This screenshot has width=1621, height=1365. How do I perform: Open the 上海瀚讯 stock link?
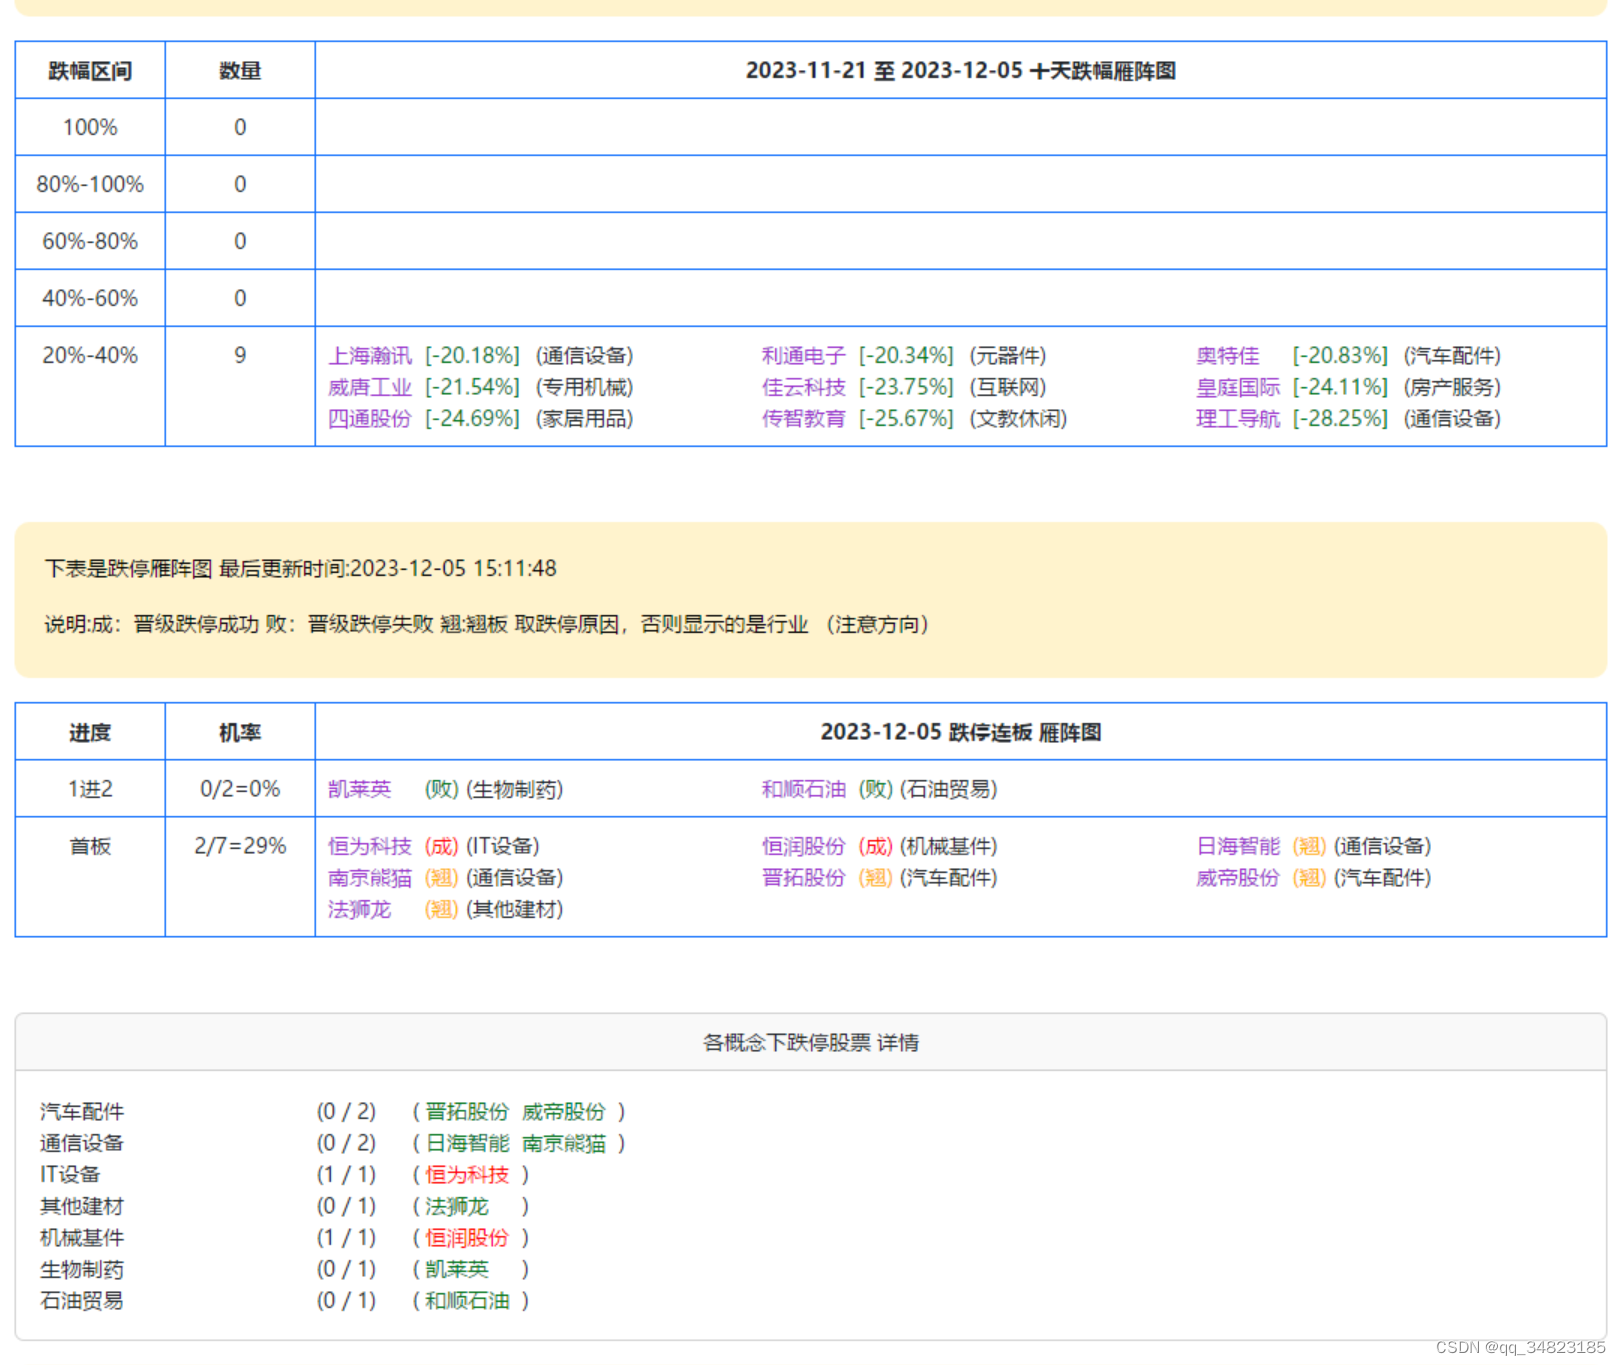click(x=369, y=356)
